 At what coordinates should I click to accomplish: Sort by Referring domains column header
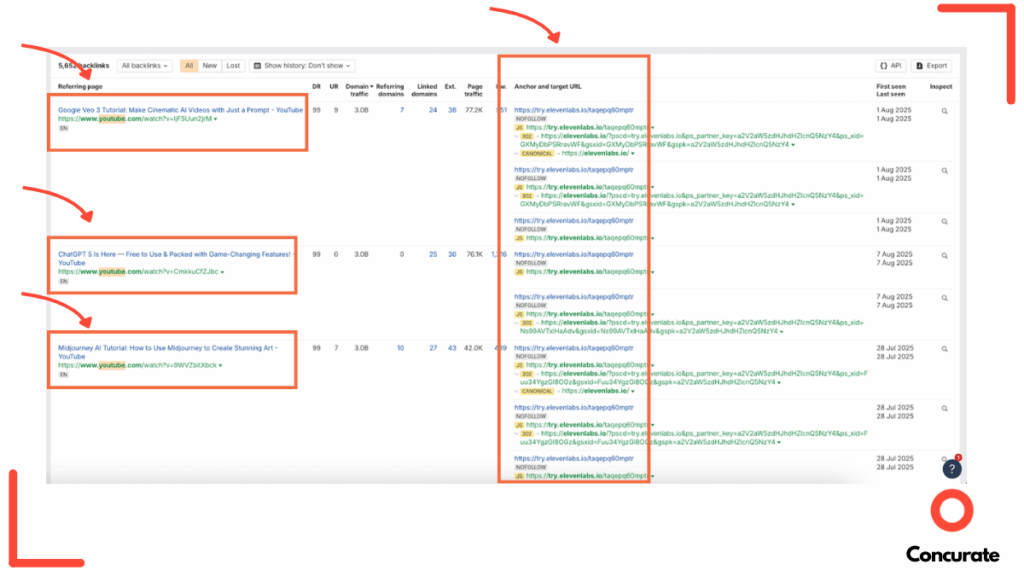tap(390, 90)
